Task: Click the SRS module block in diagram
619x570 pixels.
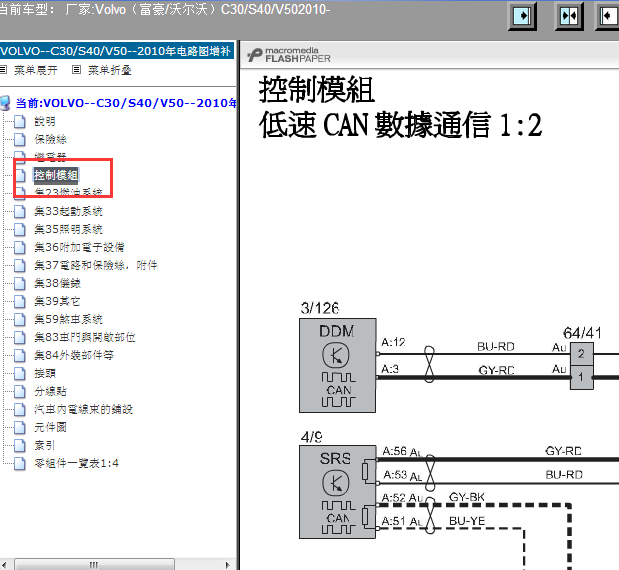Action: pos(338,492)
